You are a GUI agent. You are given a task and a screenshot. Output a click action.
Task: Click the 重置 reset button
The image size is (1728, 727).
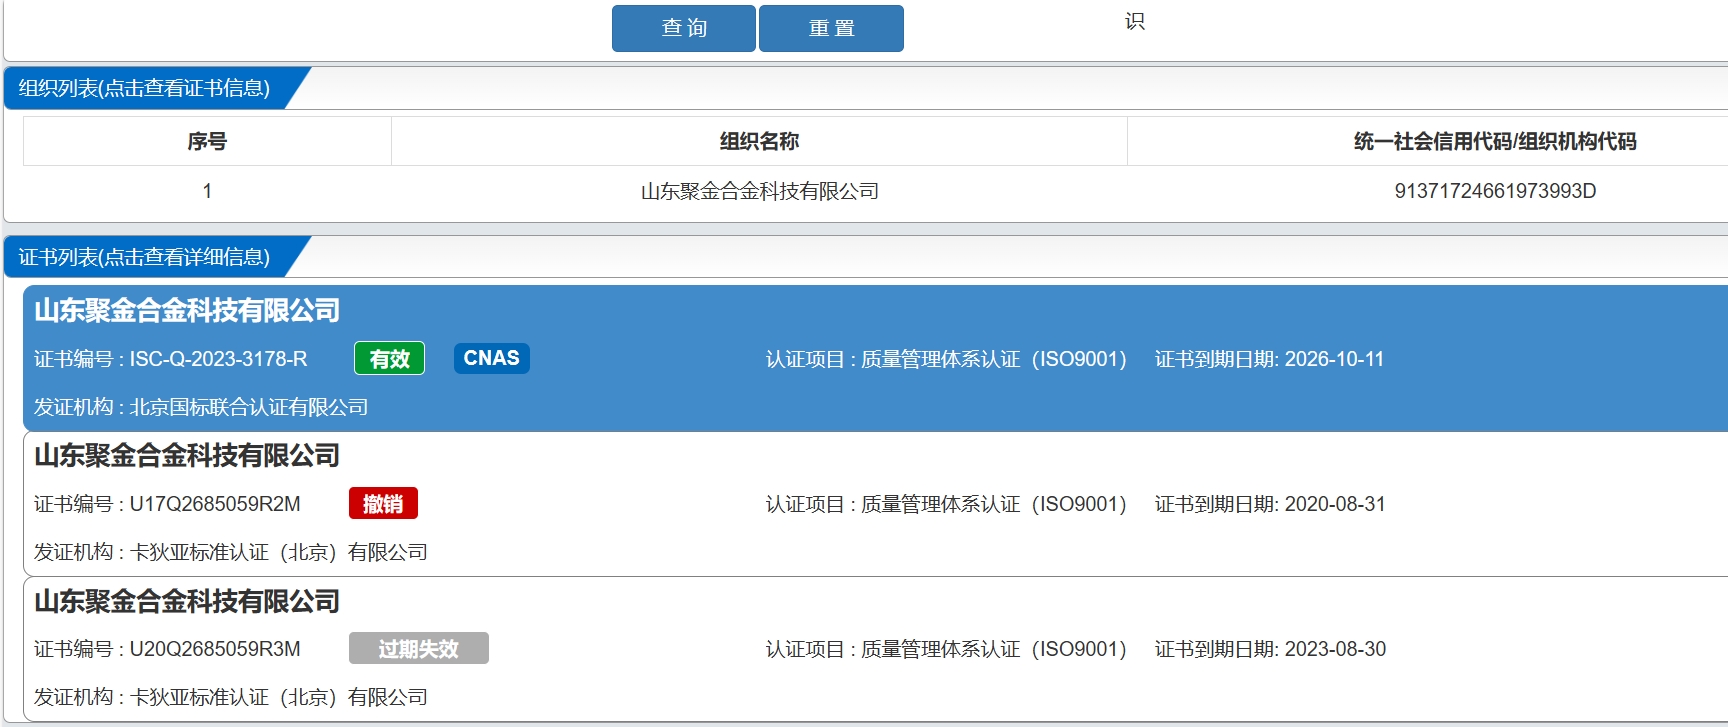831,28
